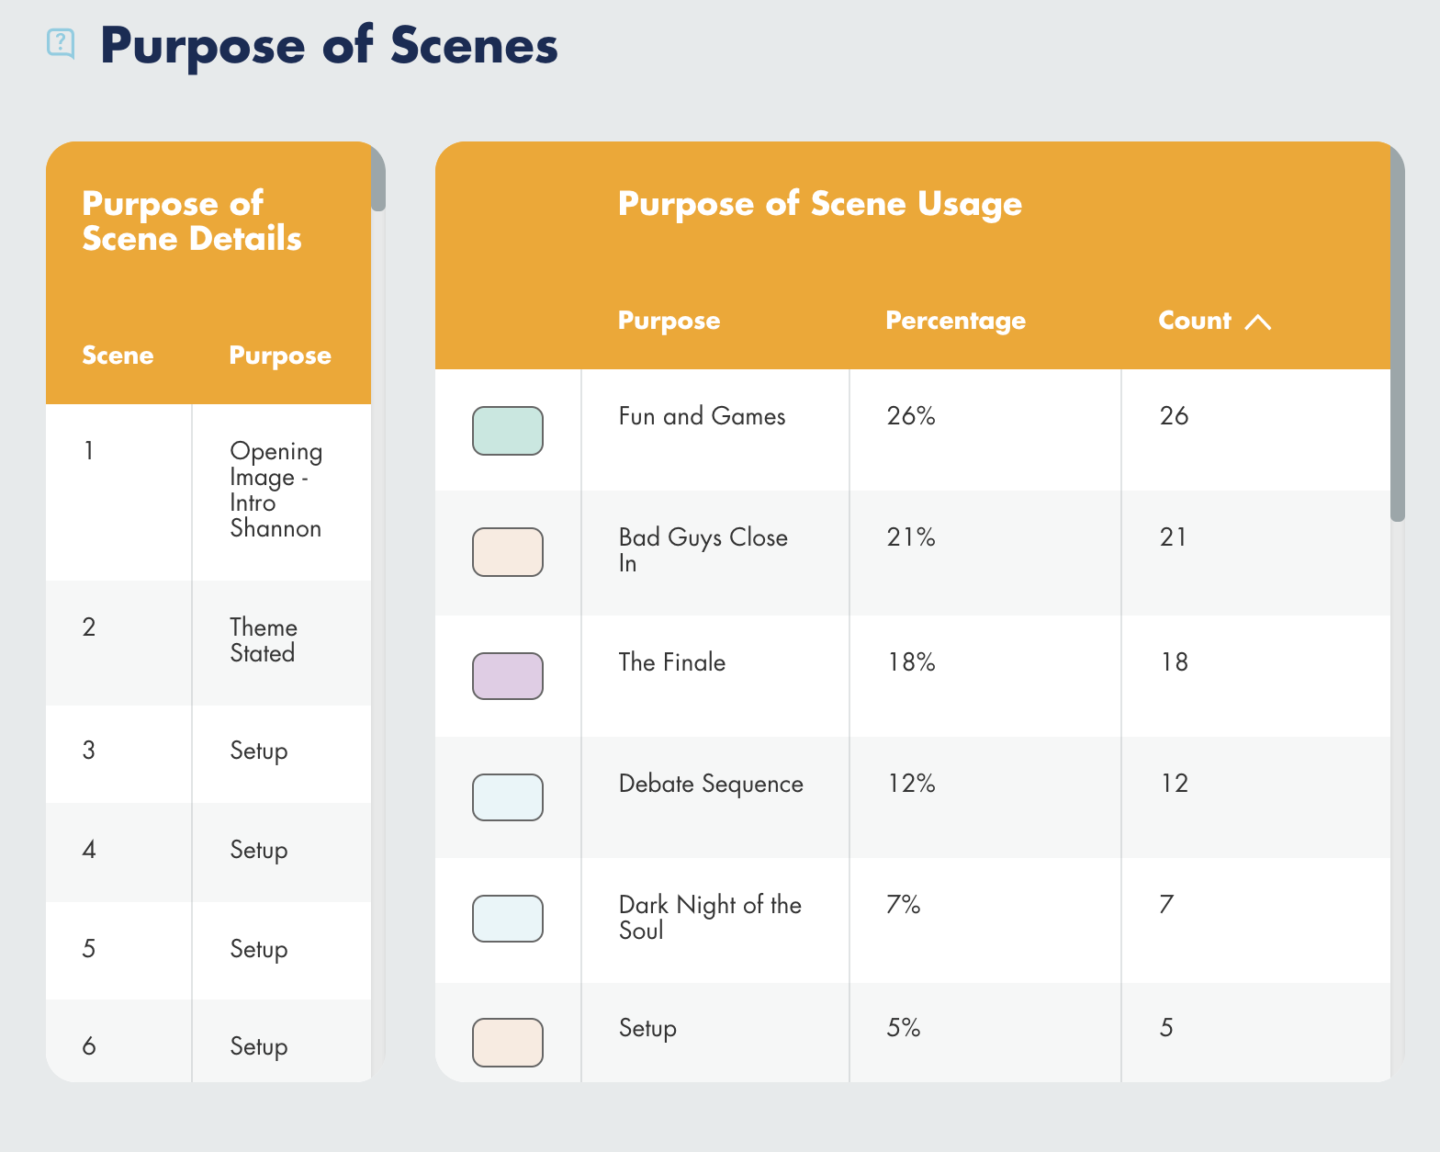Select scene 1 Opening Image row
1440x1152 pixels.
tap(208, 492)
